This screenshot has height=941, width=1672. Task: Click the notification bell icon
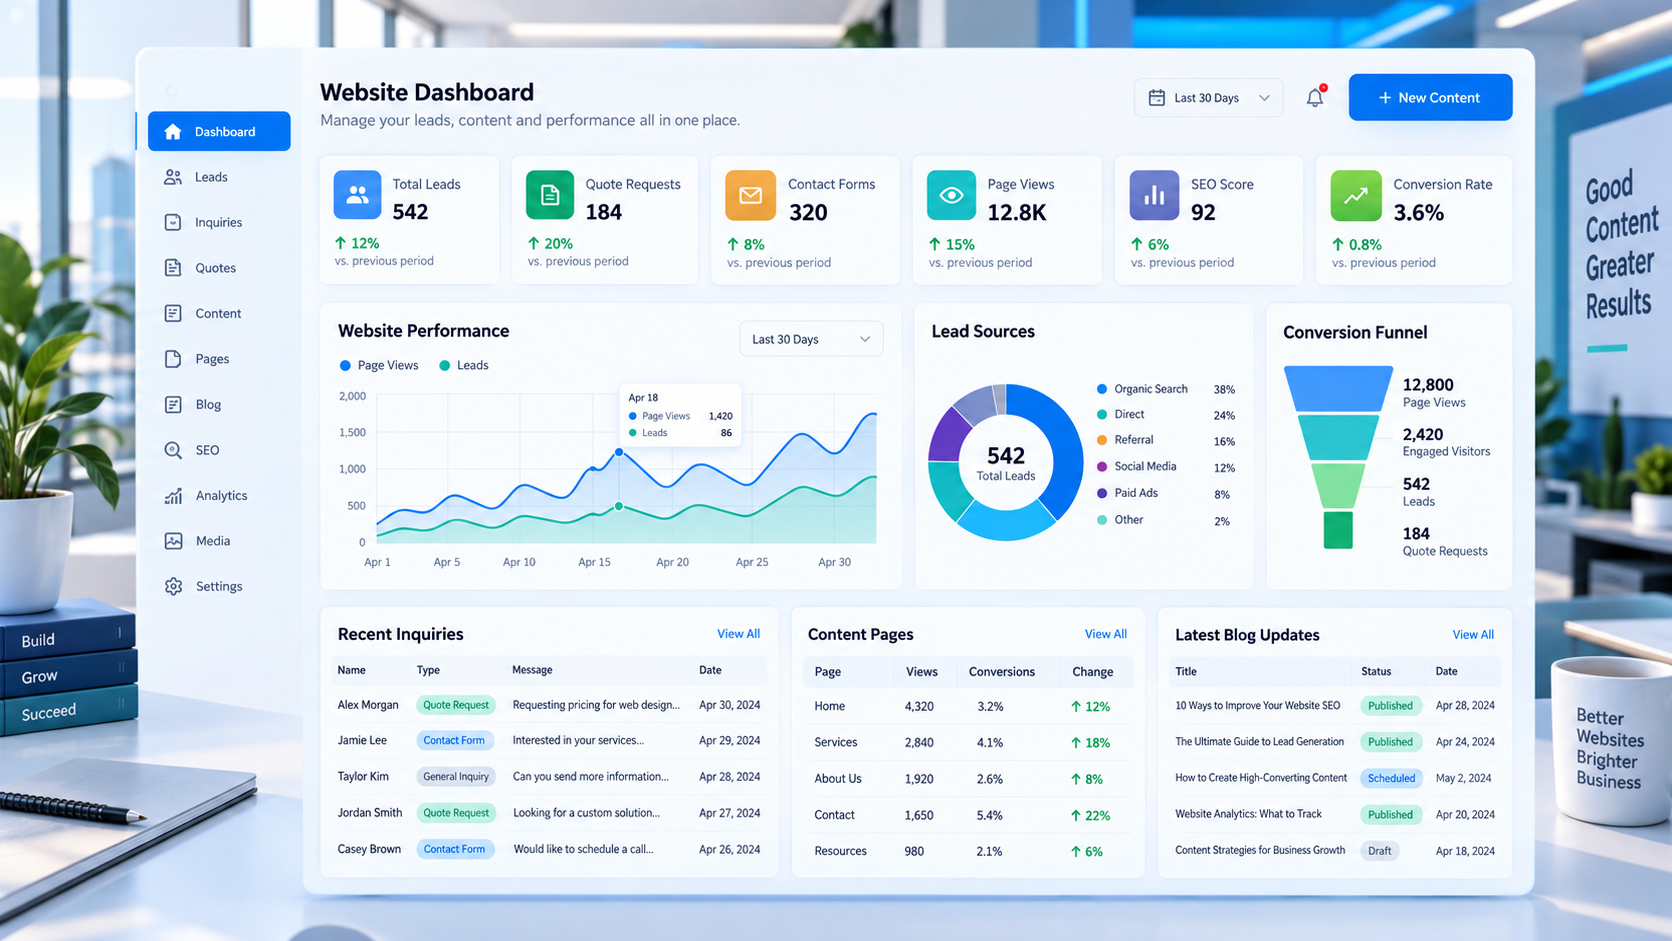click(x=1315, y=97)
